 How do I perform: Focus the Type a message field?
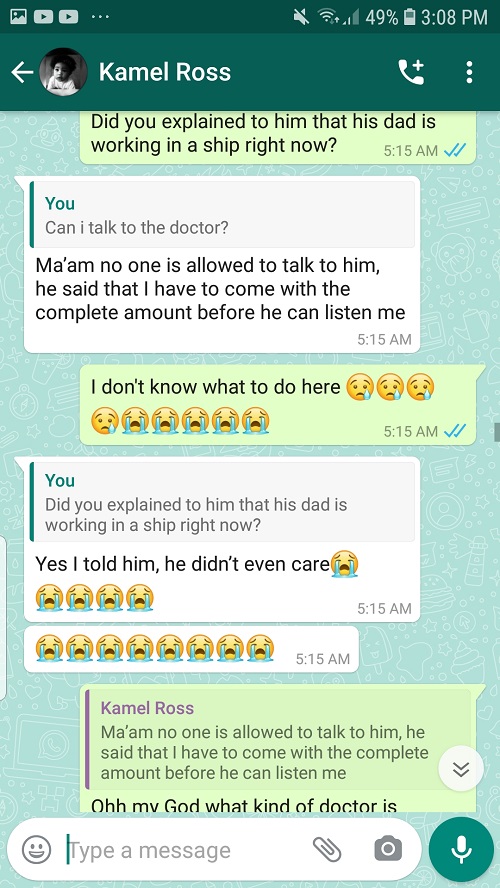[186, 849]
